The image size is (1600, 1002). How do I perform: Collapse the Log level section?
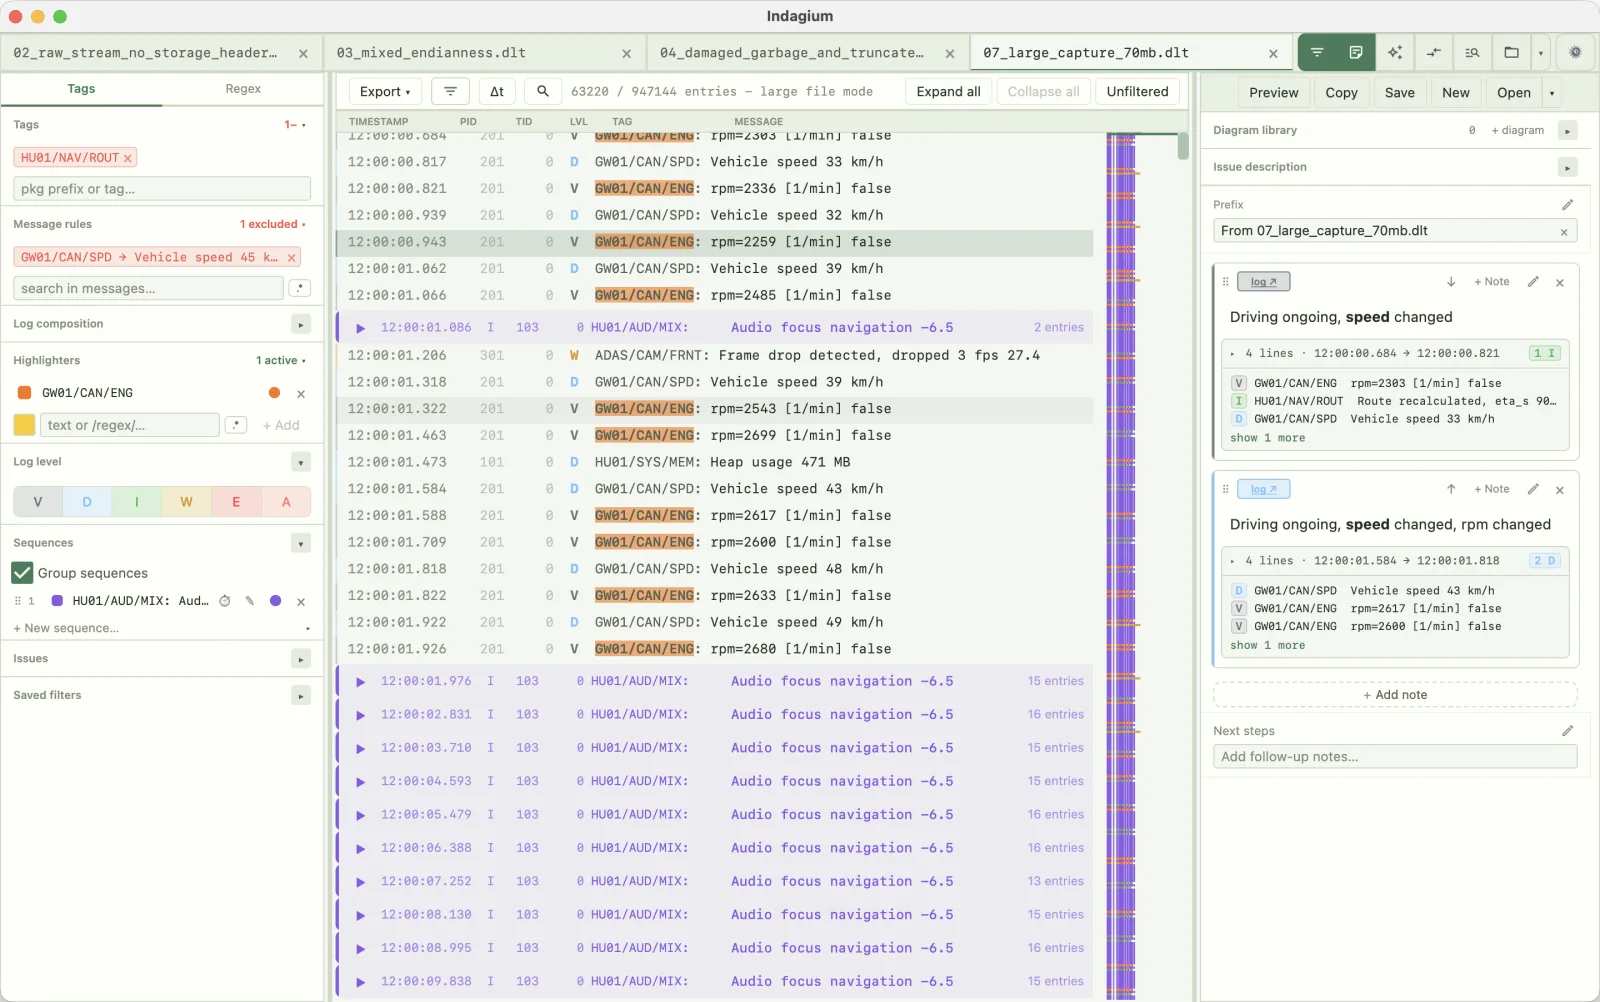(301, 462)
